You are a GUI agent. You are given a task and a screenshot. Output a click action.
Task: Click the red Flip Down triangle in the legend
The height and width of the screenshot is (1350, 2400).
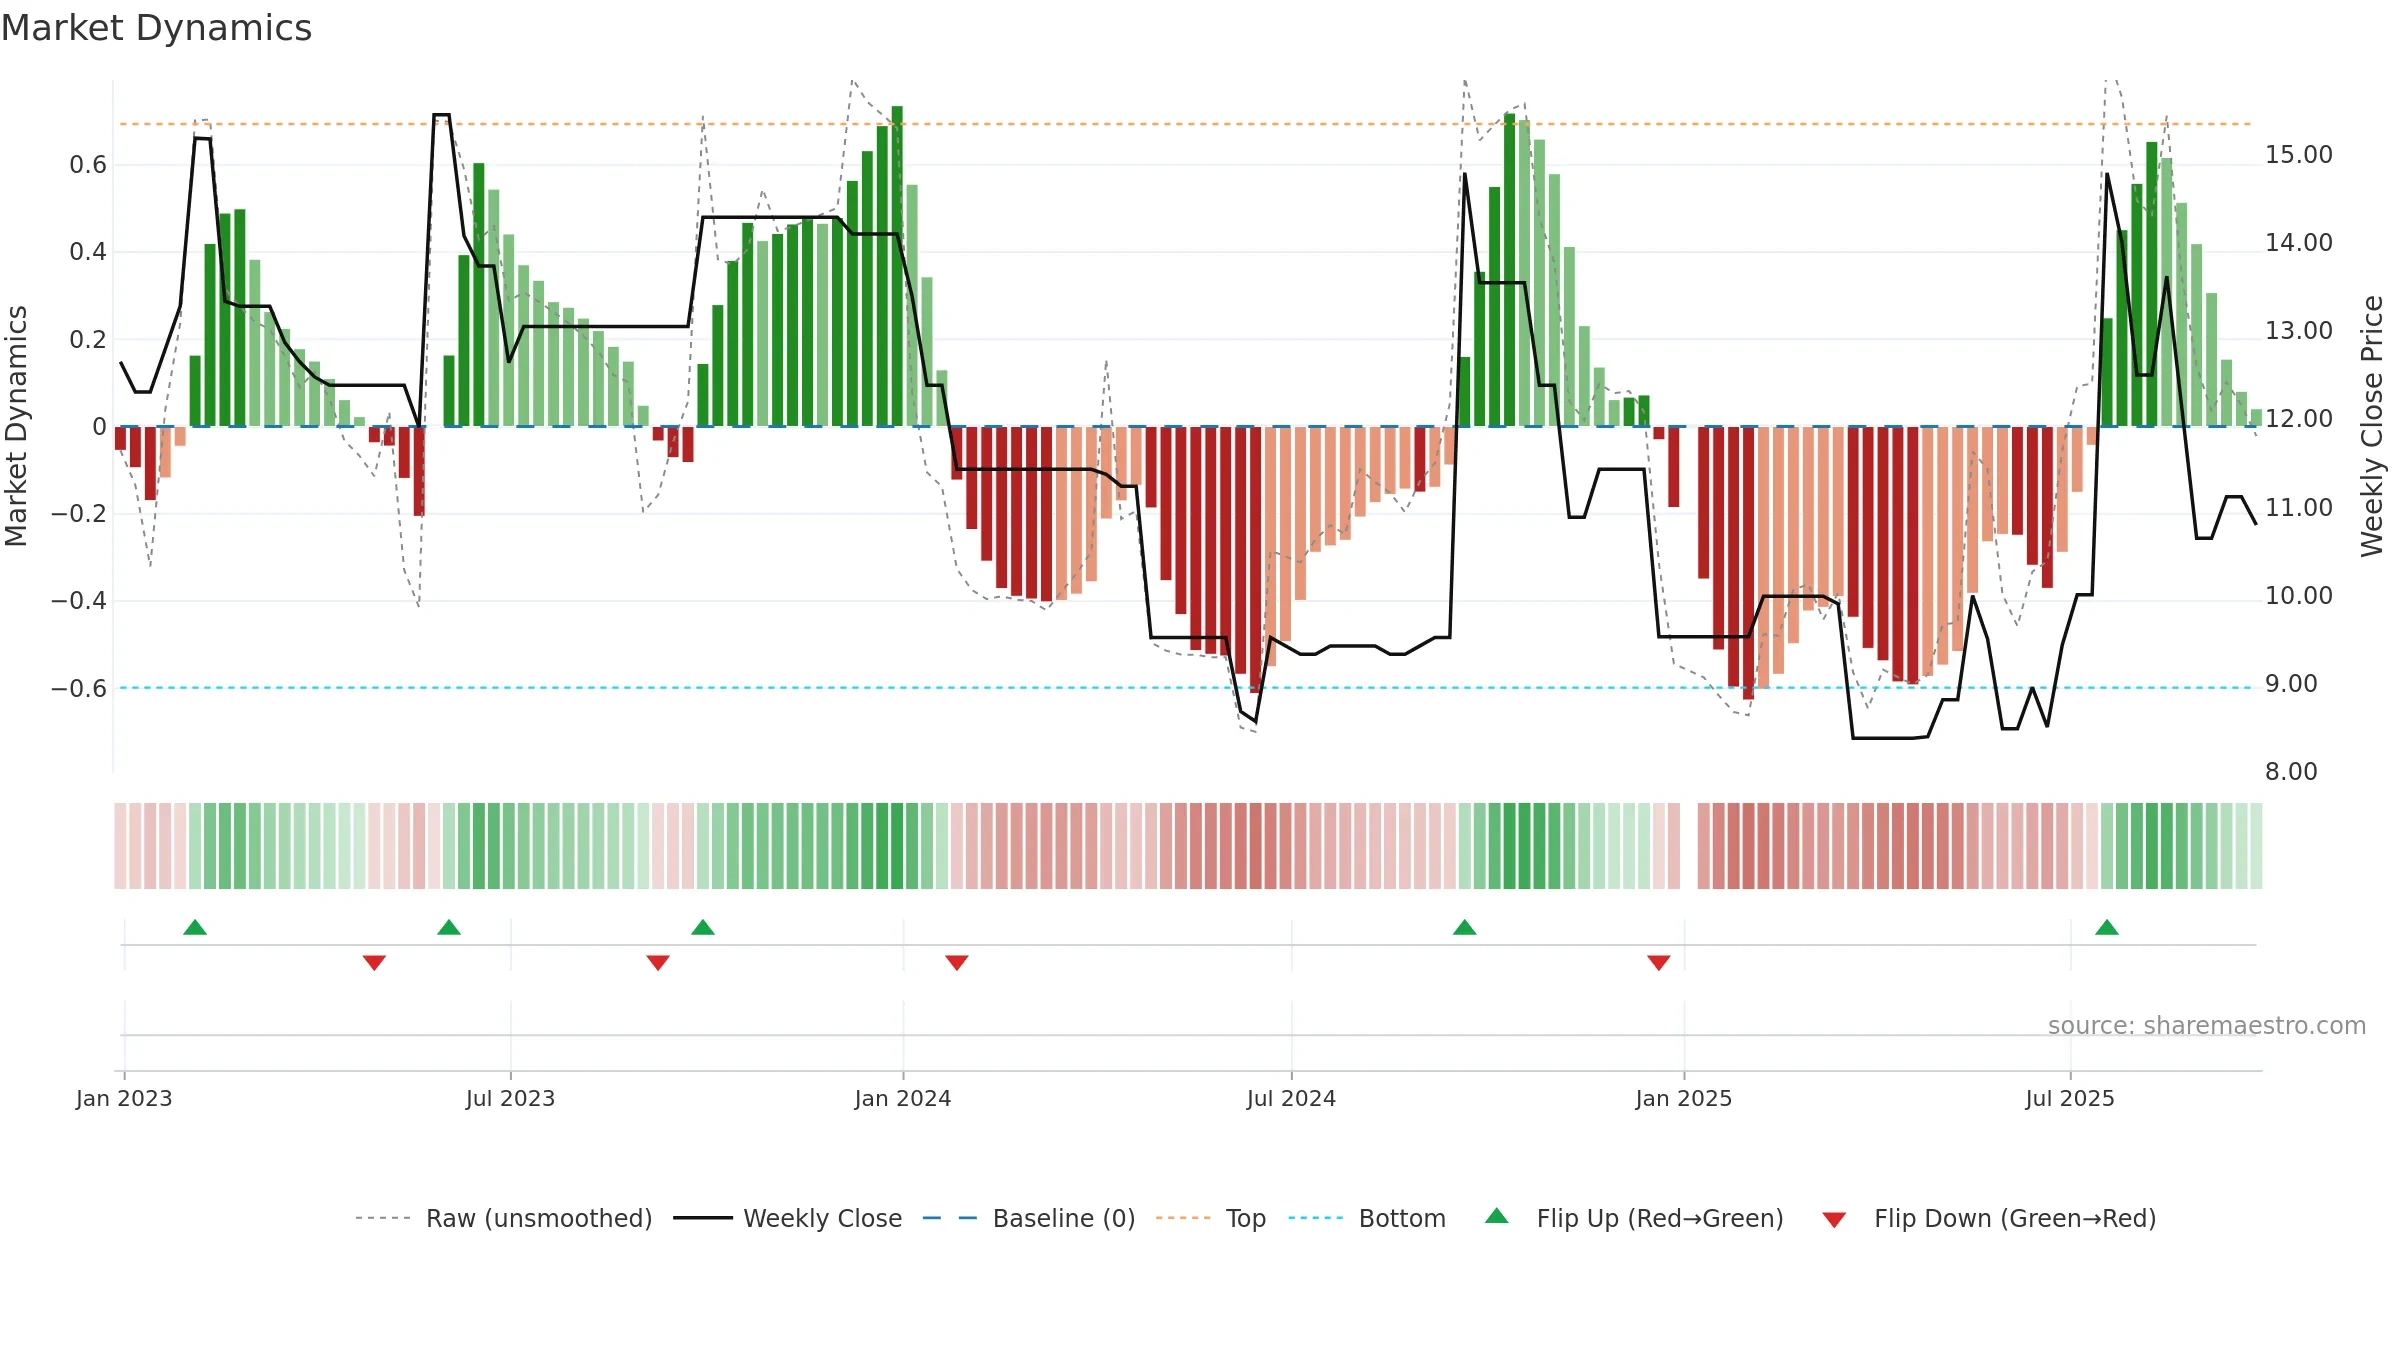(x=1834, y=1220)
